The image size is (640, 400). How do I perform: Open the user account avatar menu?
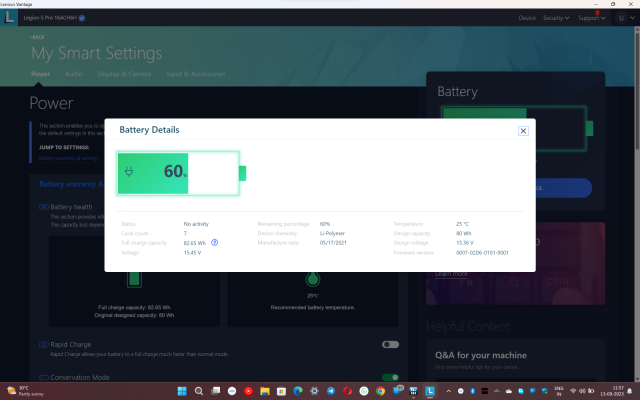point(622,18)
